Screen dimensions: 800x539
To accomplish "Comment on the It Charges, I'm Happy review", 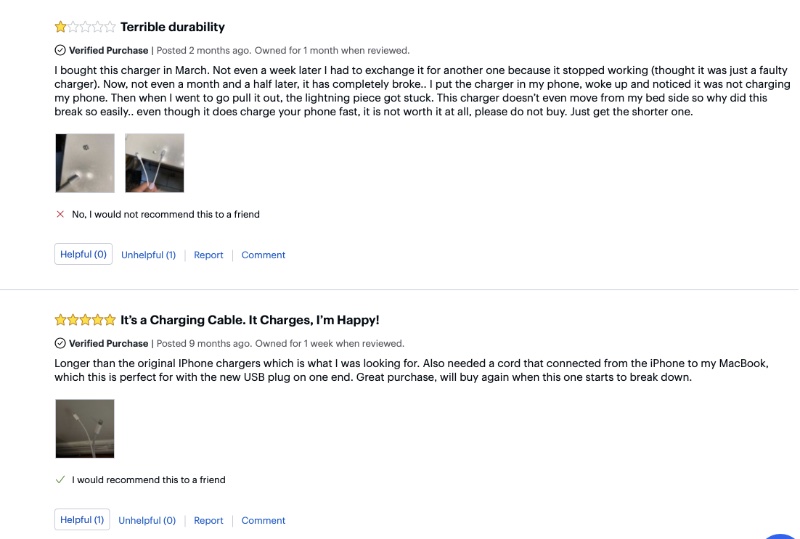I will click(x=263, y=520).
